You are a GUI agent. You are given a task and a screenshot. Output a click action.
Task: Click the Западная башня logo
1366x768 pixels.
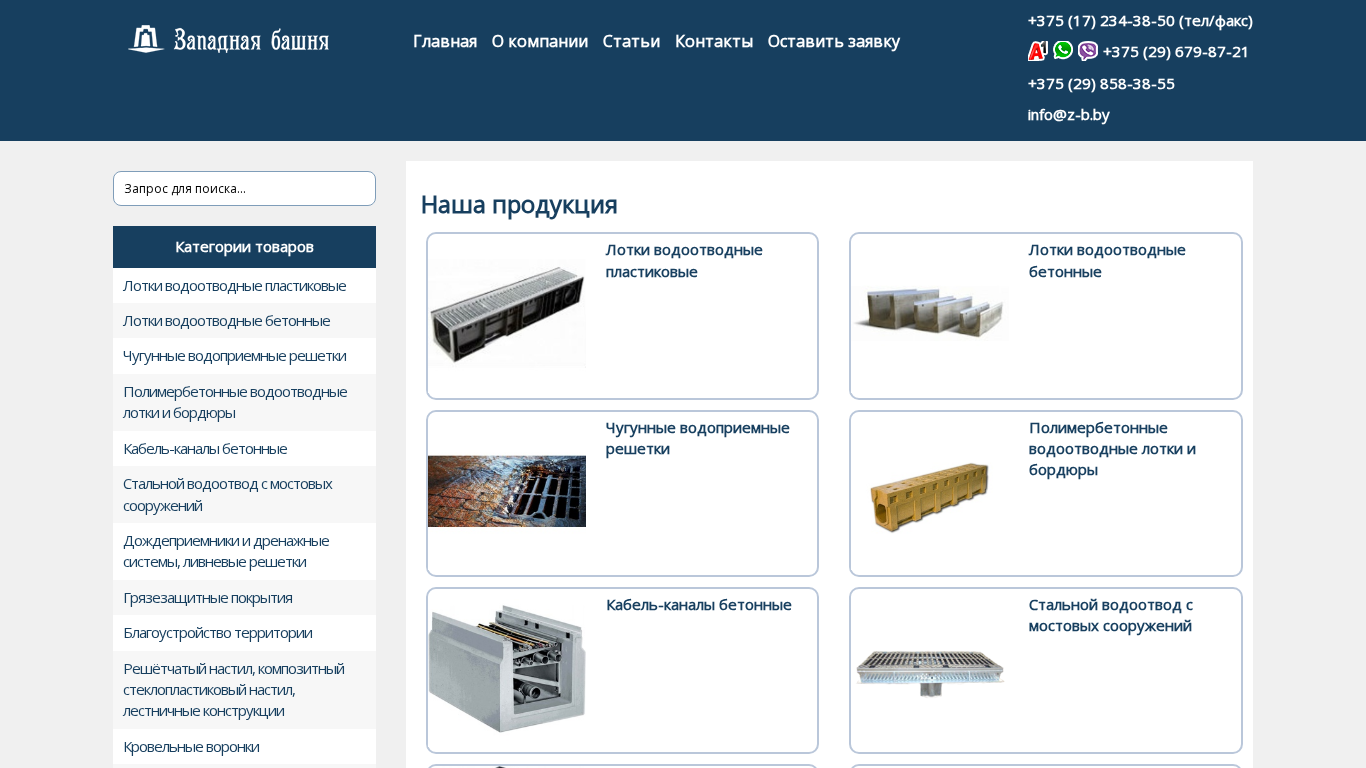(229, 40)
